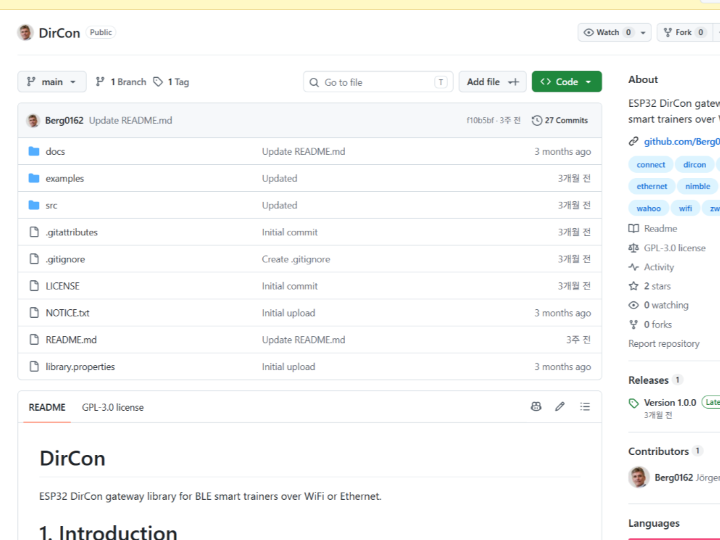The width and height of the screenshot is (720, 540).
Task: Open the Berg0162 author link in commit row
Action: click(x=64, y=120)
